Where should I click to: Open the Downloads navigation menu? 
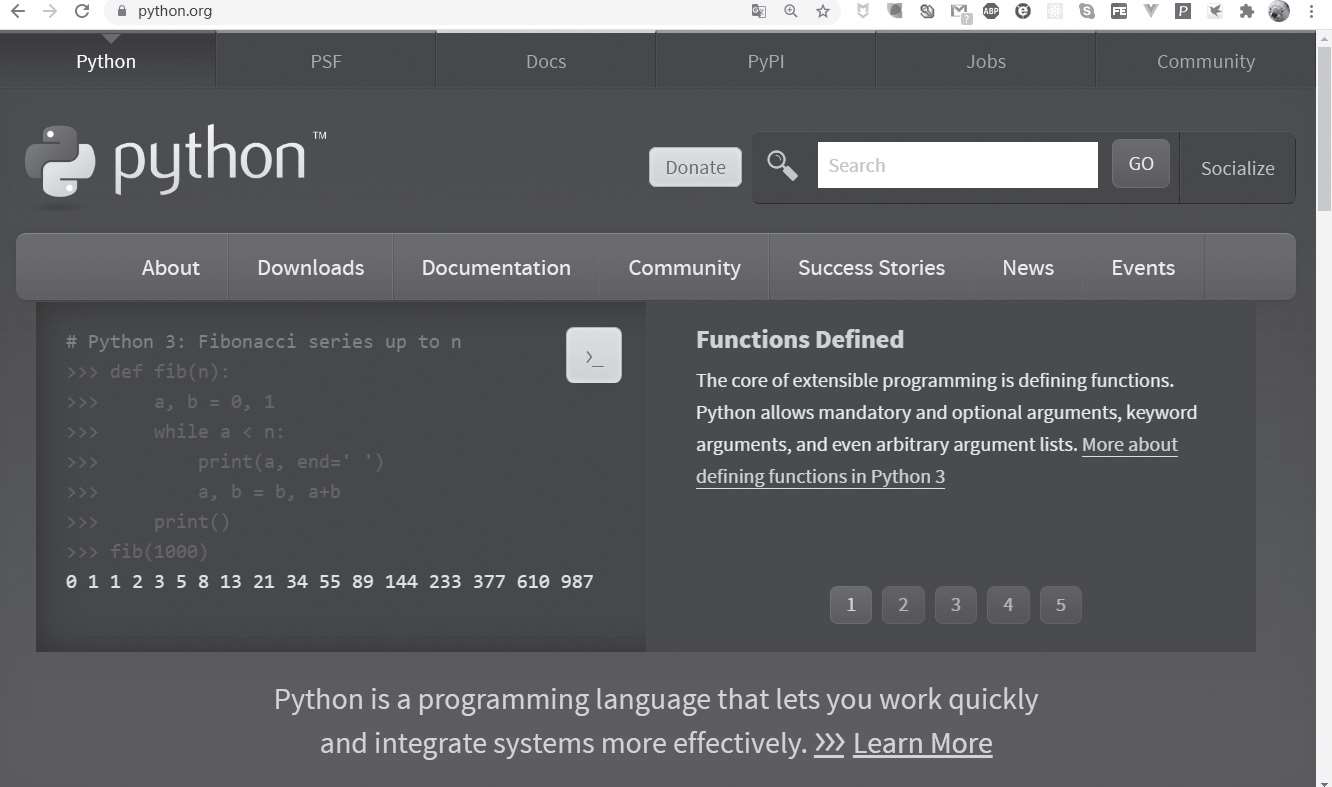tap(310, 268)
